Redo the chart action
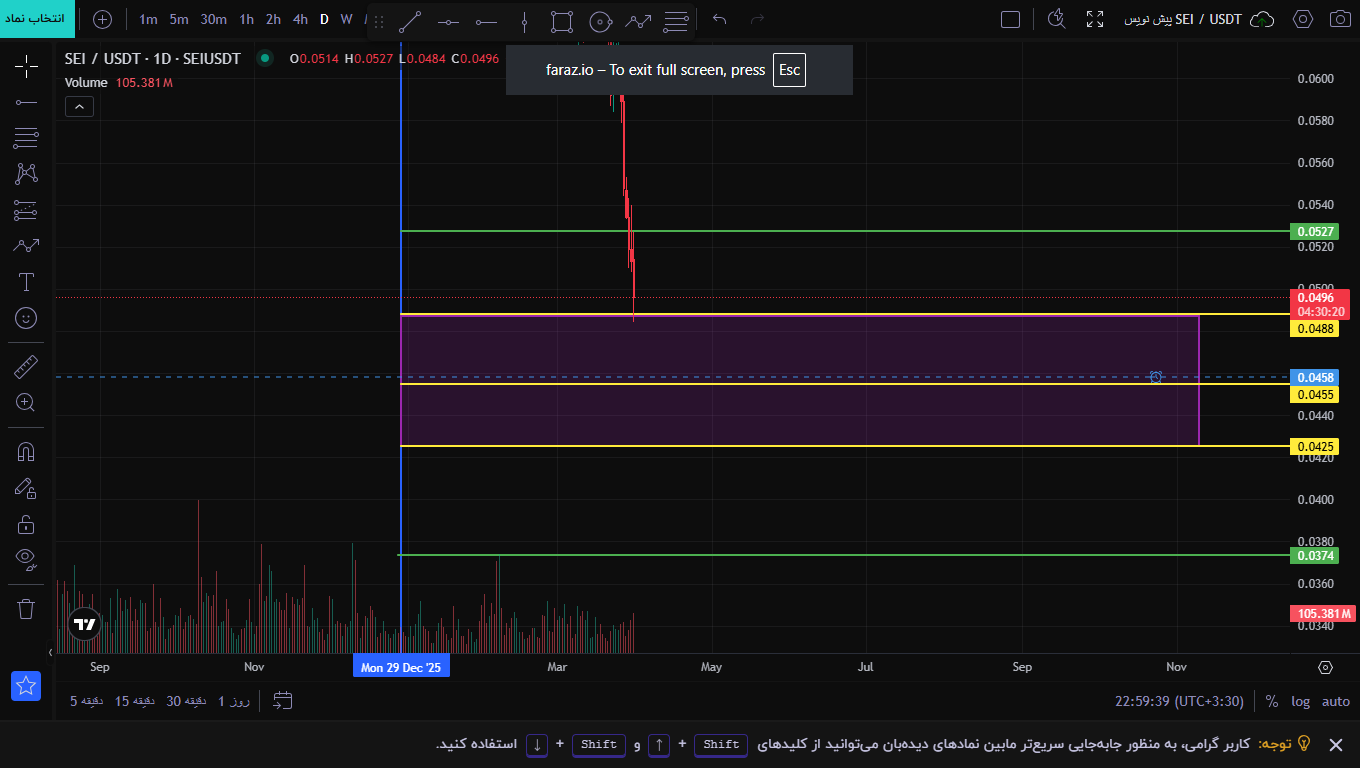 (757, 19)
